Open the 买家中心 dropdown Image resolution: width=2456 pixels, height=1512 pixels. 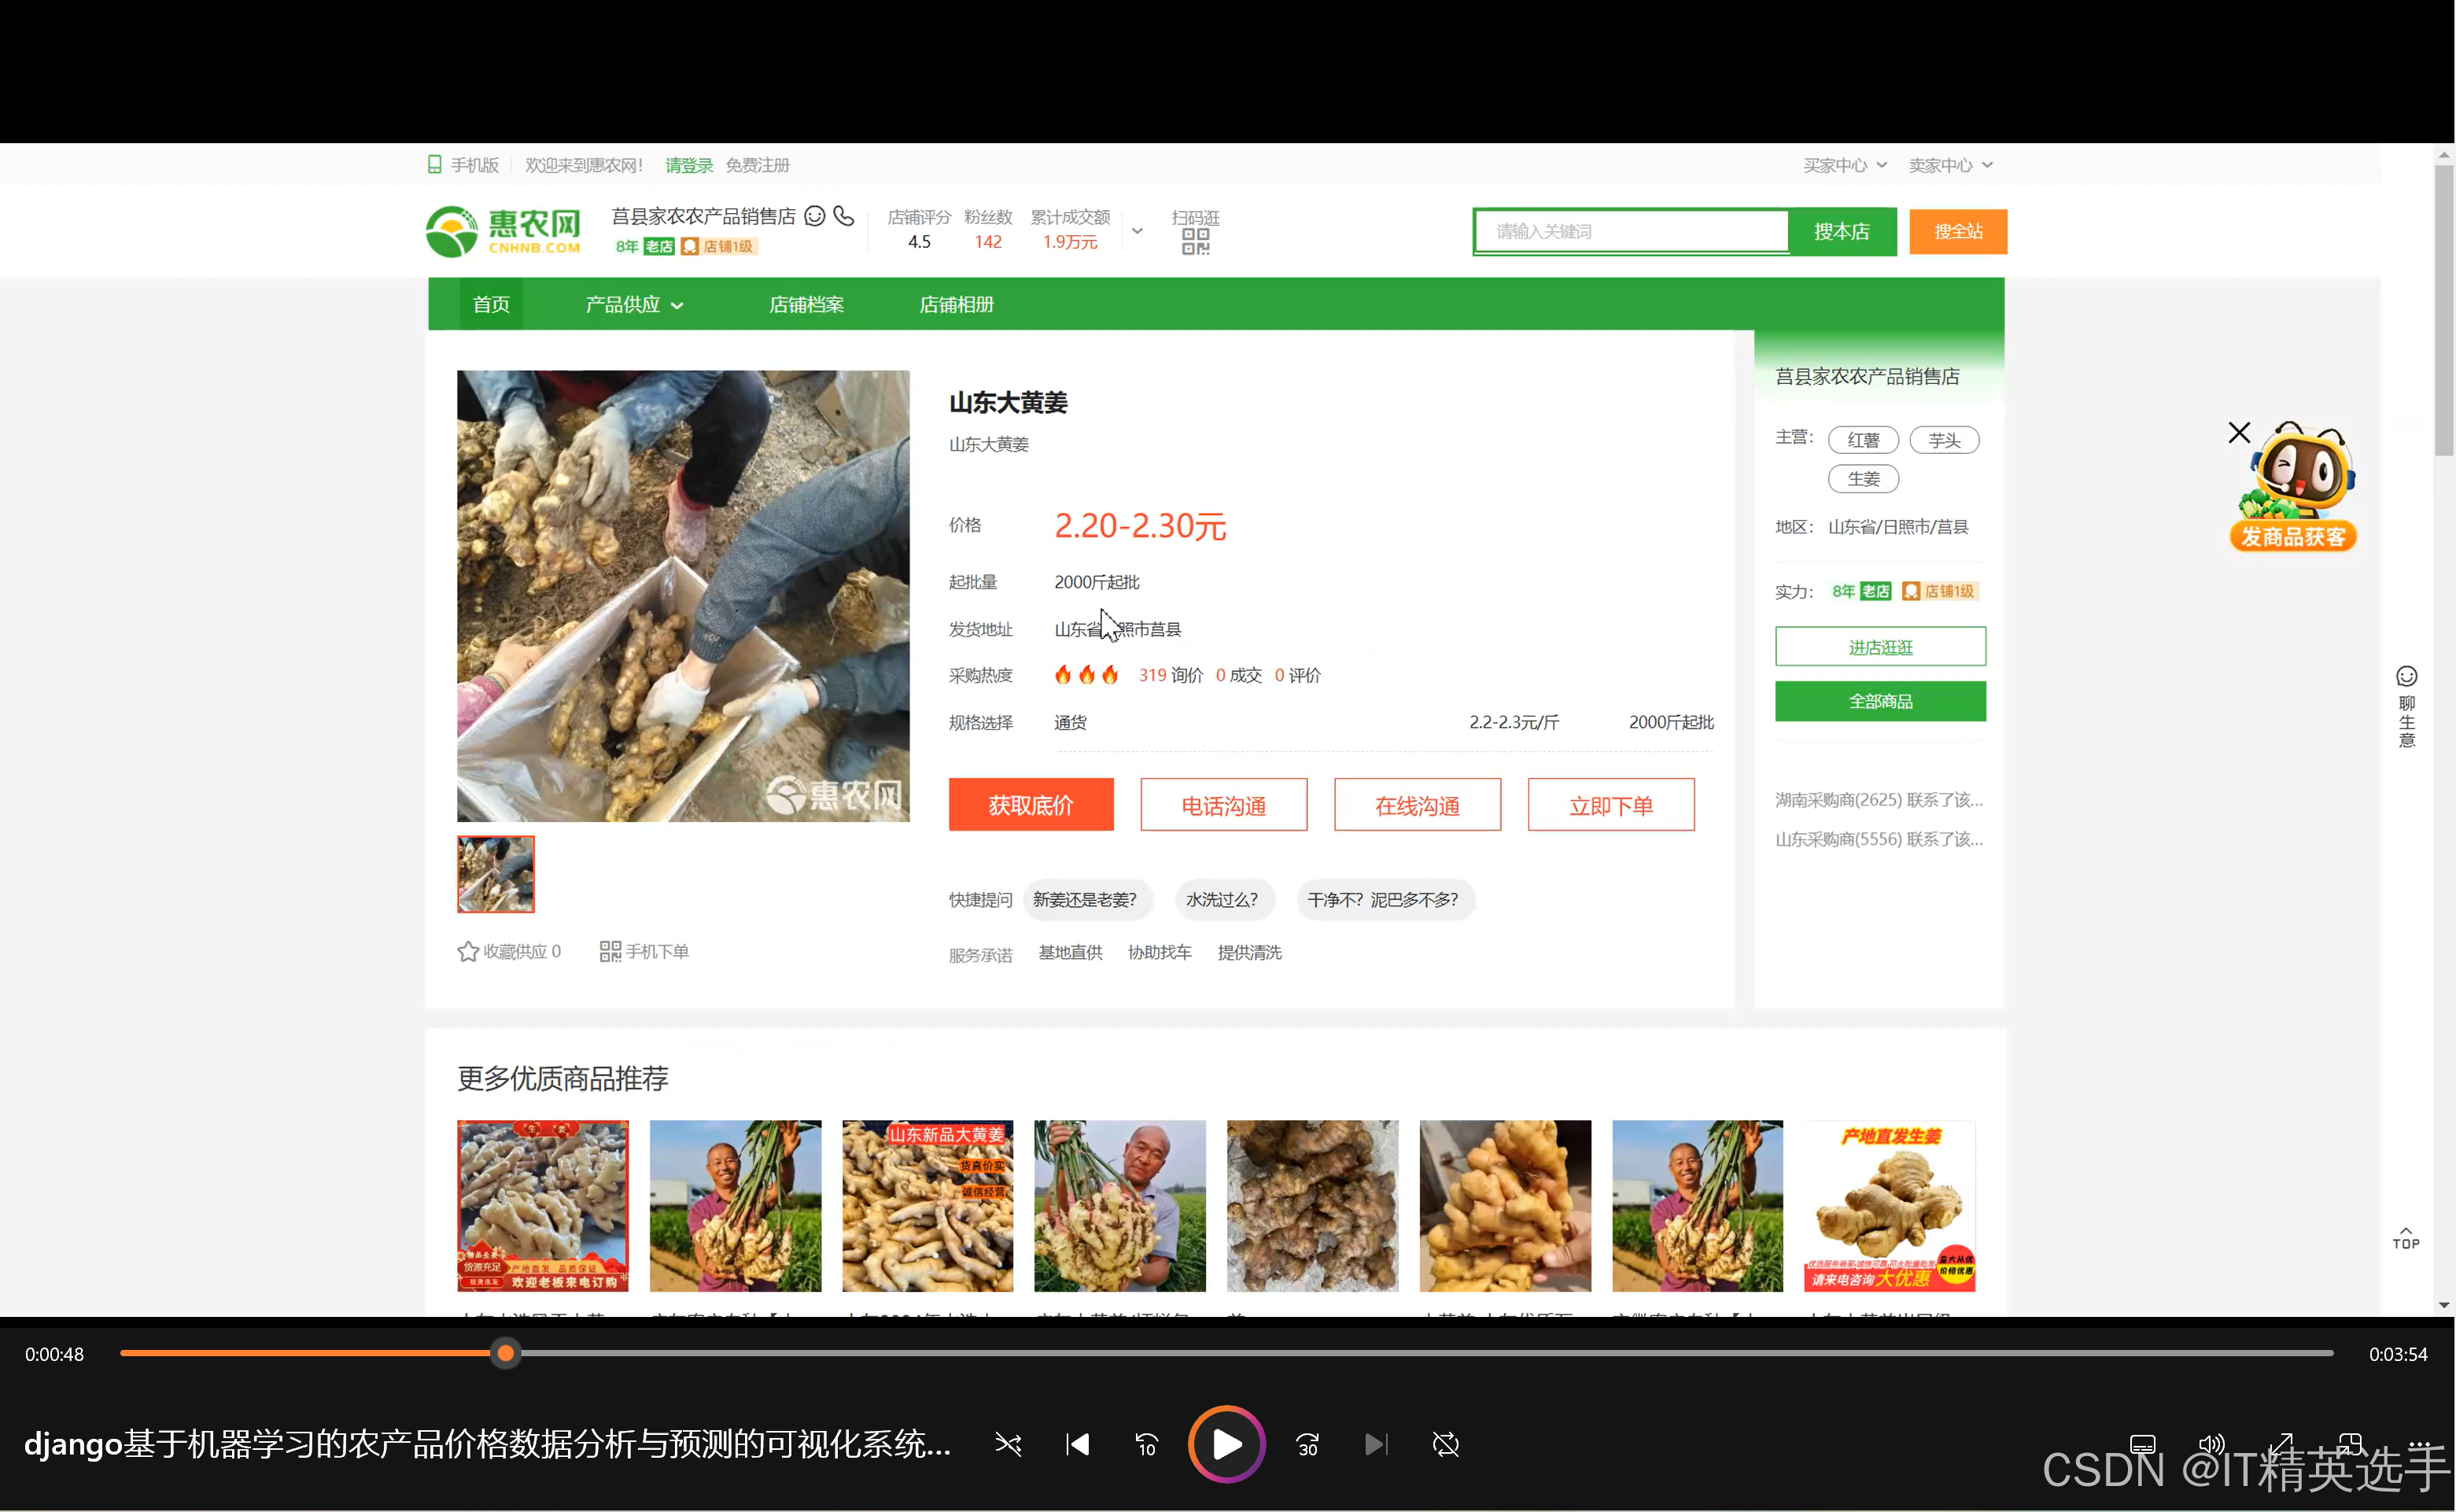pos(1844,165)
